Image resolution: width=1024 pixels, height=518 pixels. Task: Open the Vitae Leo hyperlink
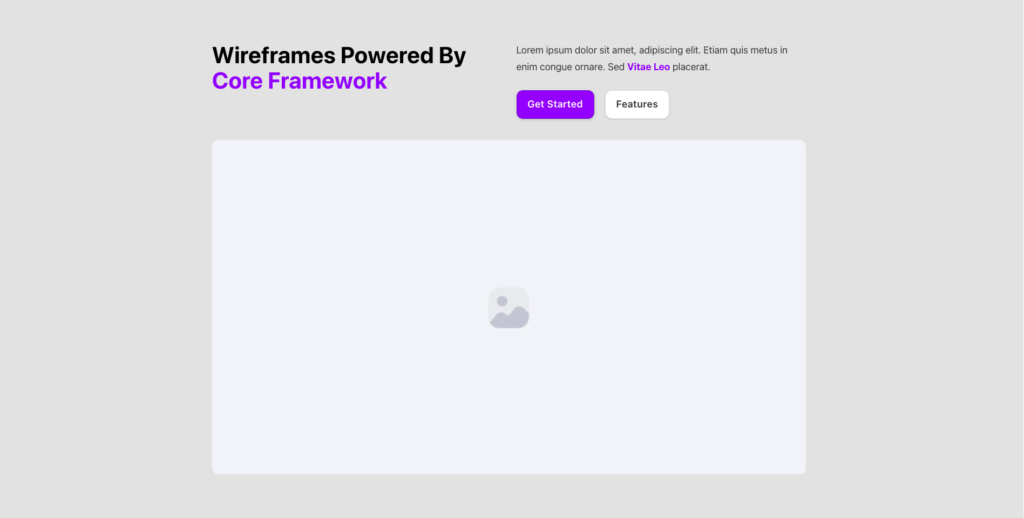[648, 67]
